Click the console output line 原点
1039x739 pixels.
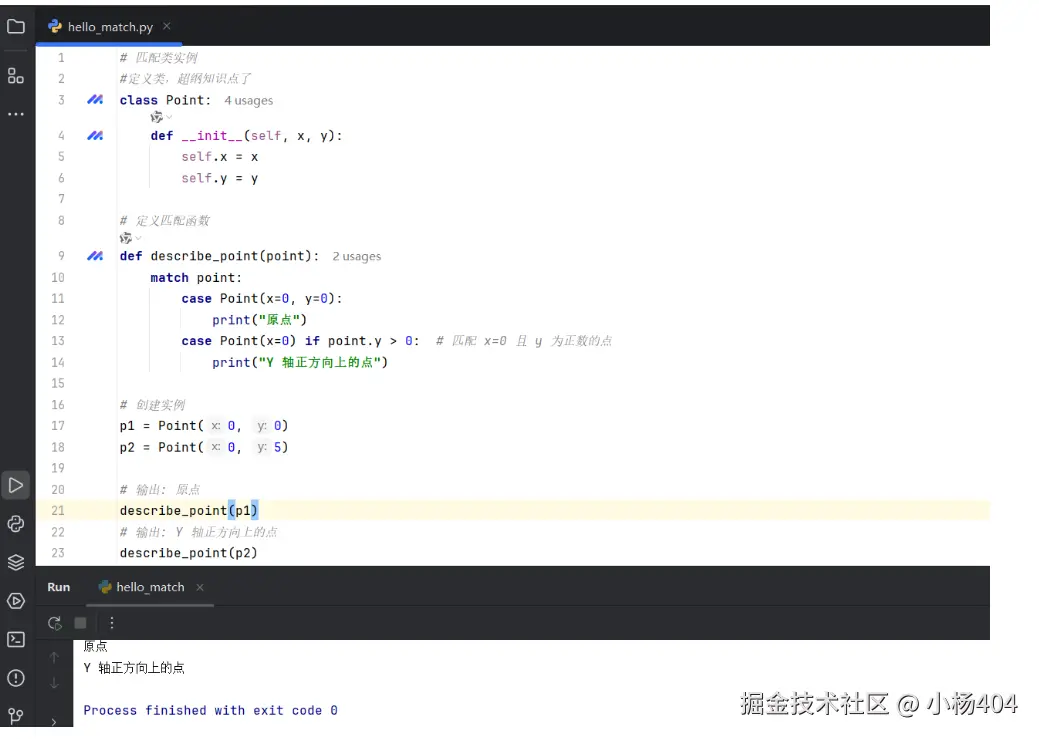pyautogui.click(x=95, y=646)
